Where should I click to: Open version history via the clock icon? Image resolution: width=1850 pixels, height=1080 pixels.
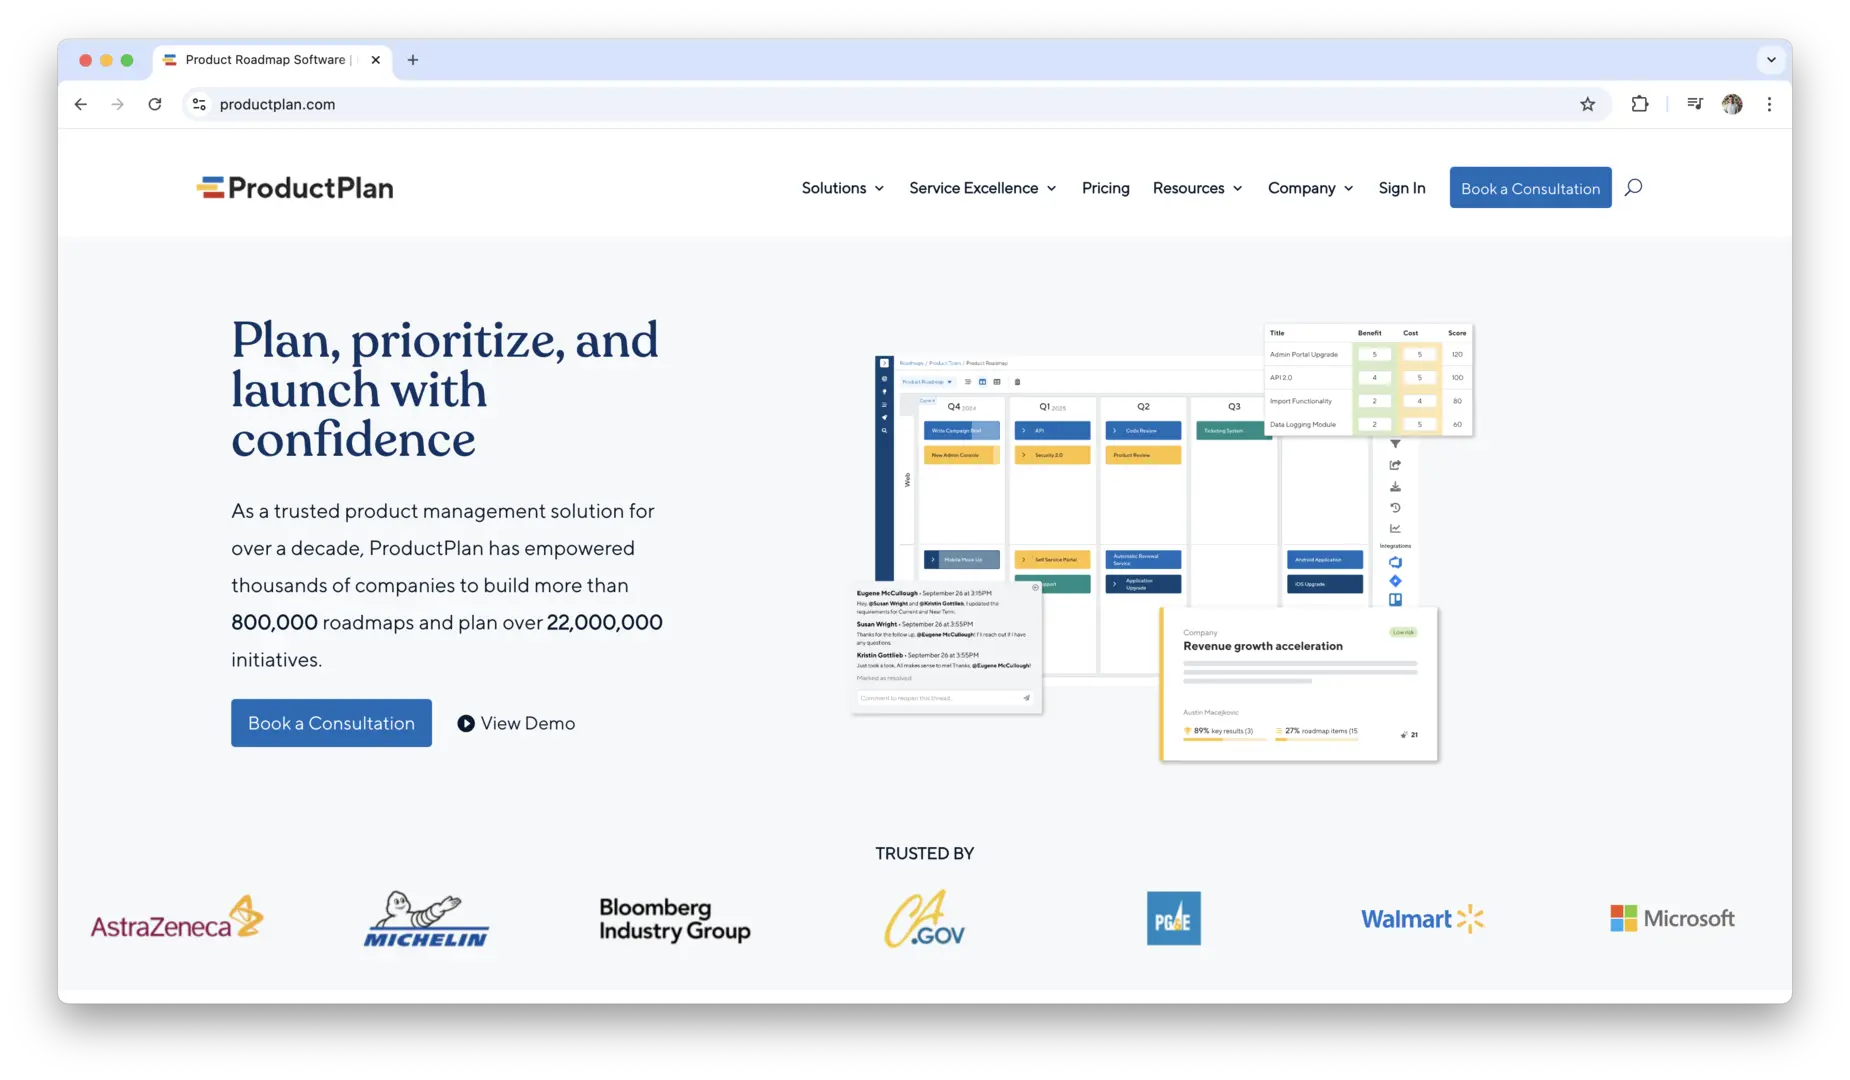[1394, 507]
